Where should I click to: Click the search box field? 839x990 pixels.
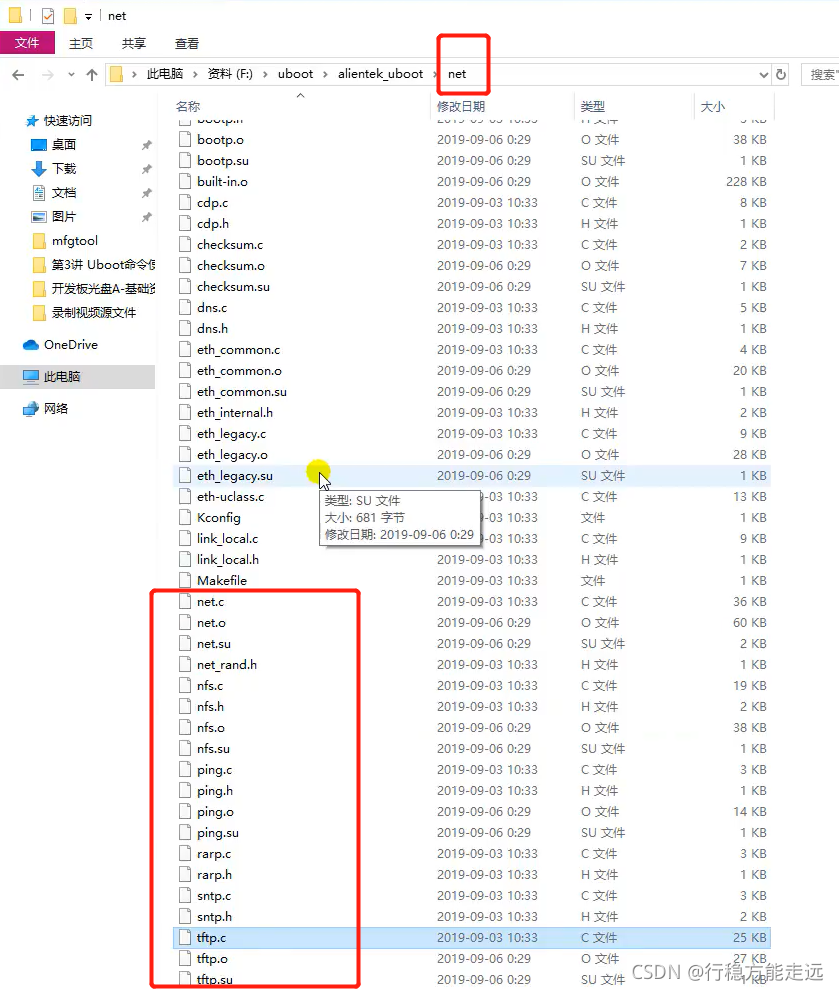point(820,75)
